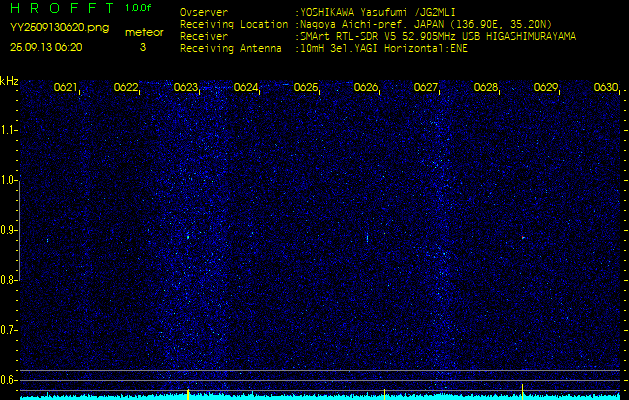
Task: Click the yellow meteor marker below 0626
Action: pyautogui.click(x=384, y=394)
